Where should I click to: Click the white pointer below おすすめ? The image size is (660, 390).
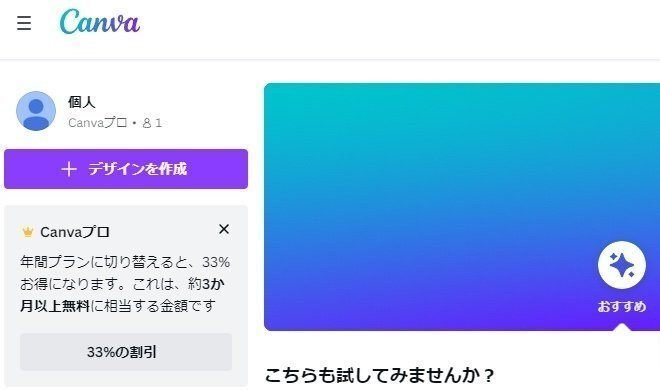(622, 327)
